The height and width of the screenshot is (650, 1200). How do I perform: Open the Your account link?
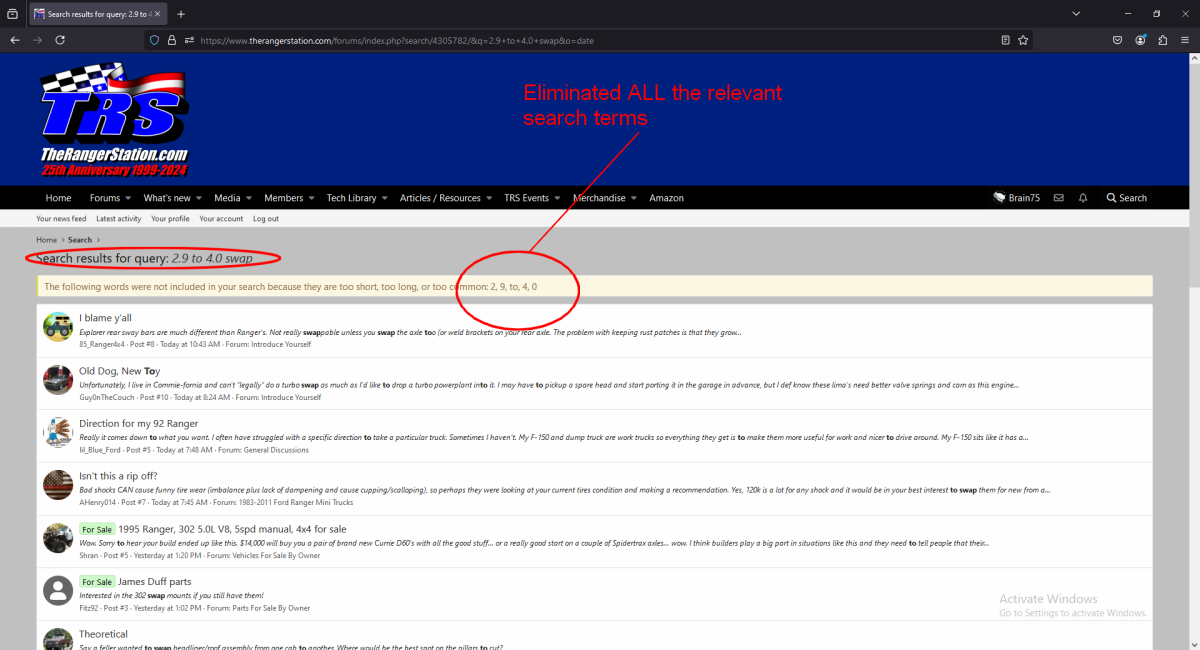(221, 219)
